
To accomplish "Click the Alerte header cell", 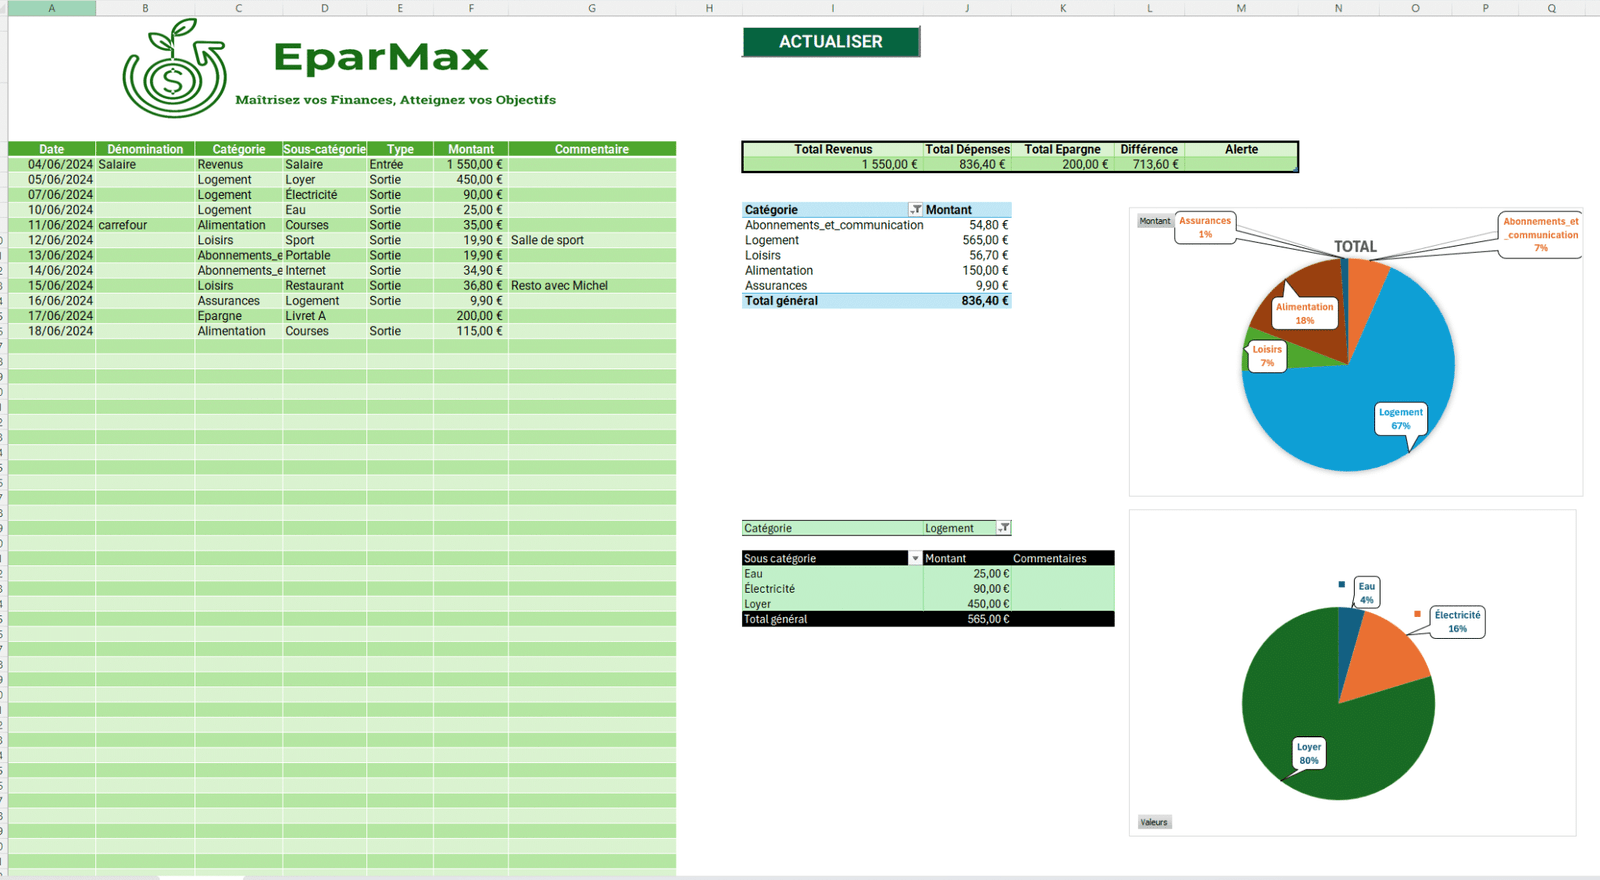I will click(1241, 149).
